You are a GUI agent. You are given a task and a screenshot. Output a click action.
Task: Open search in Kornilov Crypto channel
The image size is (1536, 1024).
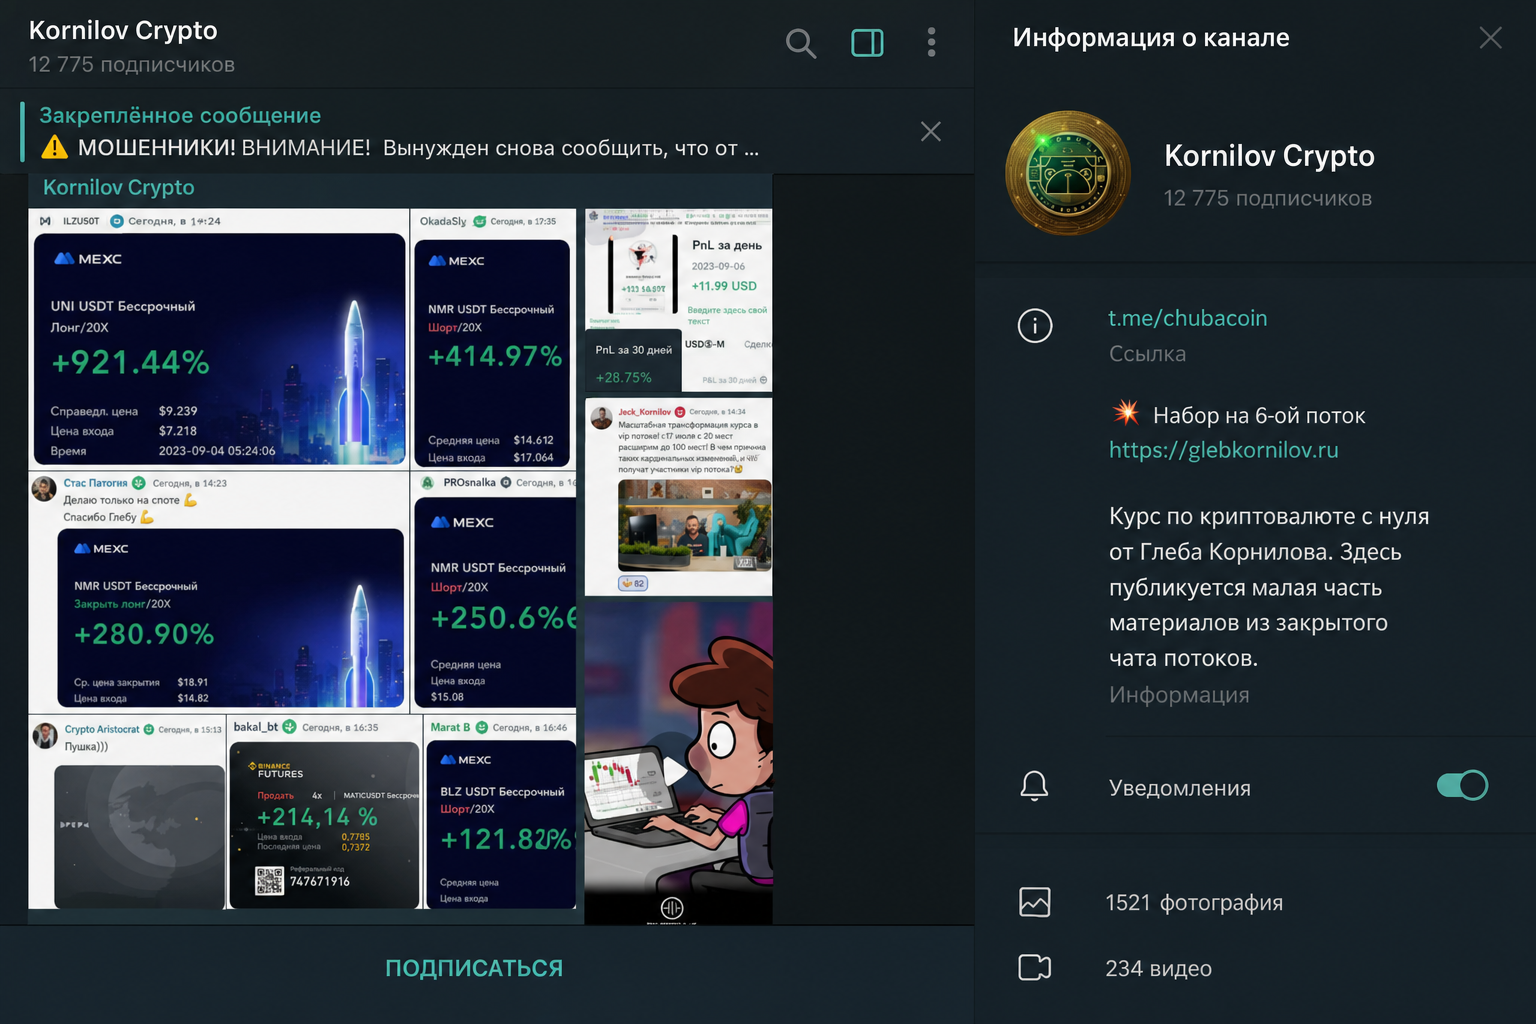800,43
